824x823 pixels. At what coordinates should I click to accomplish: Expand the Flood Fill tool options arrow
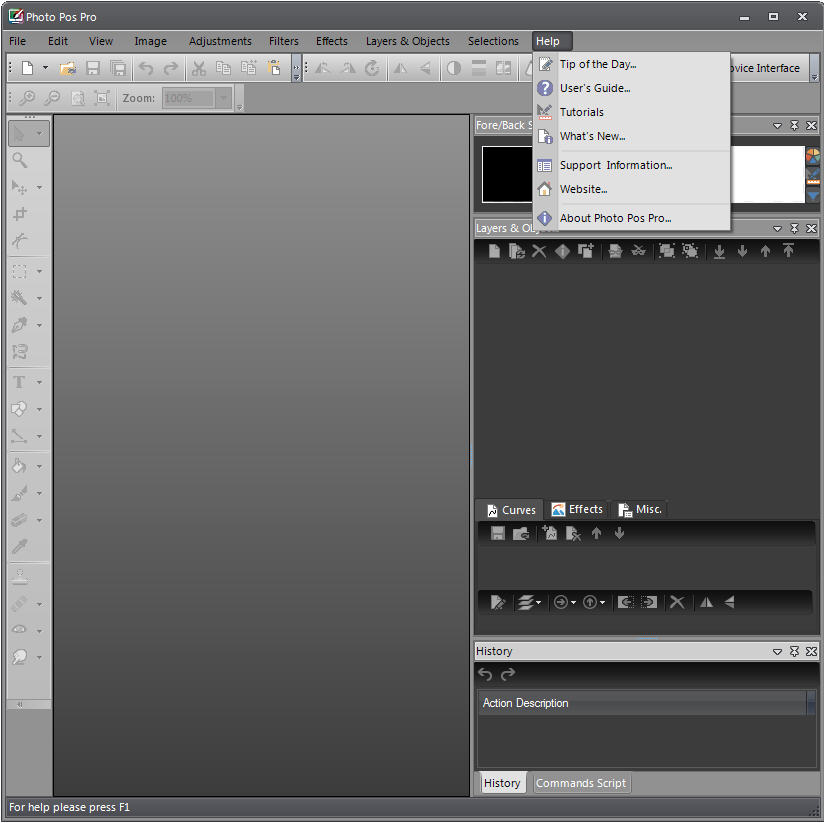pyautogui.click(x=39, y=466)
